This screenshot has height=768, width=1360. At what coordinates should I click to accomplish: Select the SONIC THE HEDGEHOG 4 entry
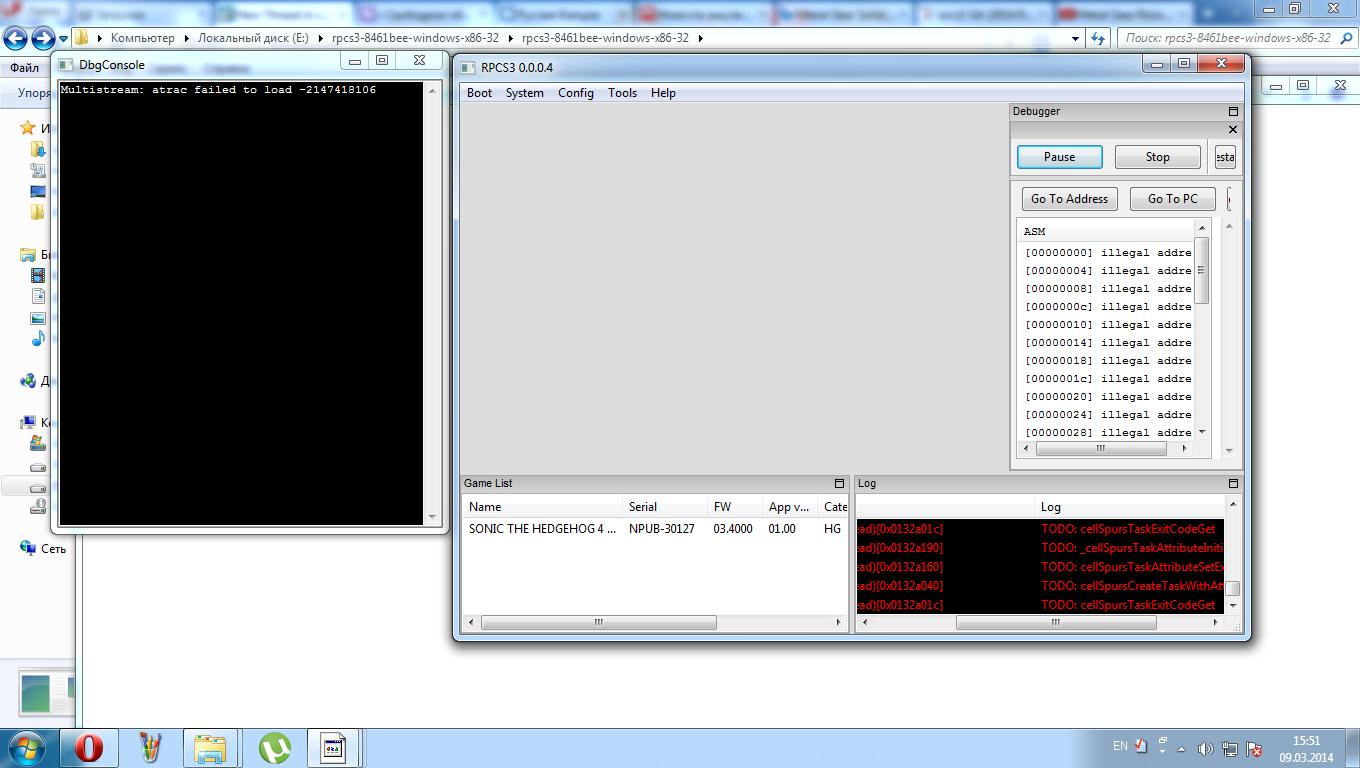pyautogui.click(x=542, y=529)
